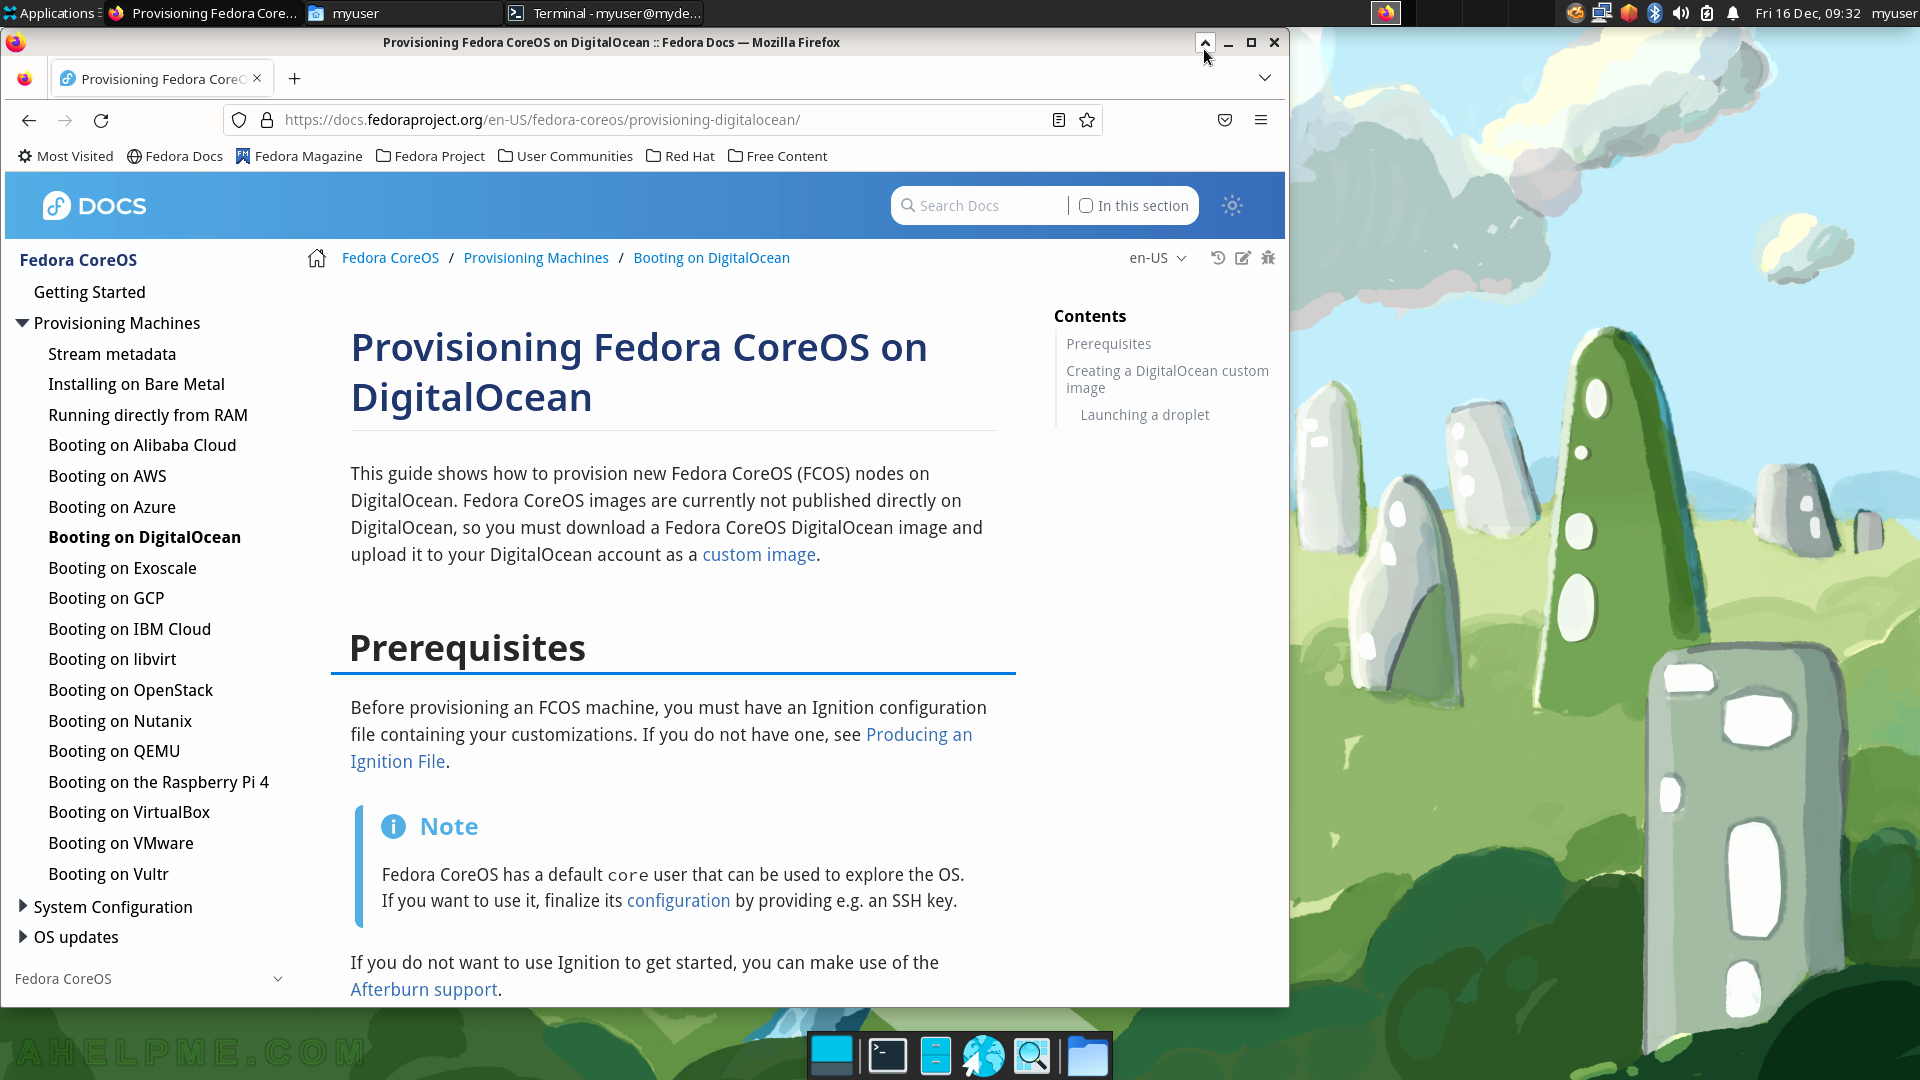
Task: Open the Red Hat bookmarks folder
Action: 681,156
